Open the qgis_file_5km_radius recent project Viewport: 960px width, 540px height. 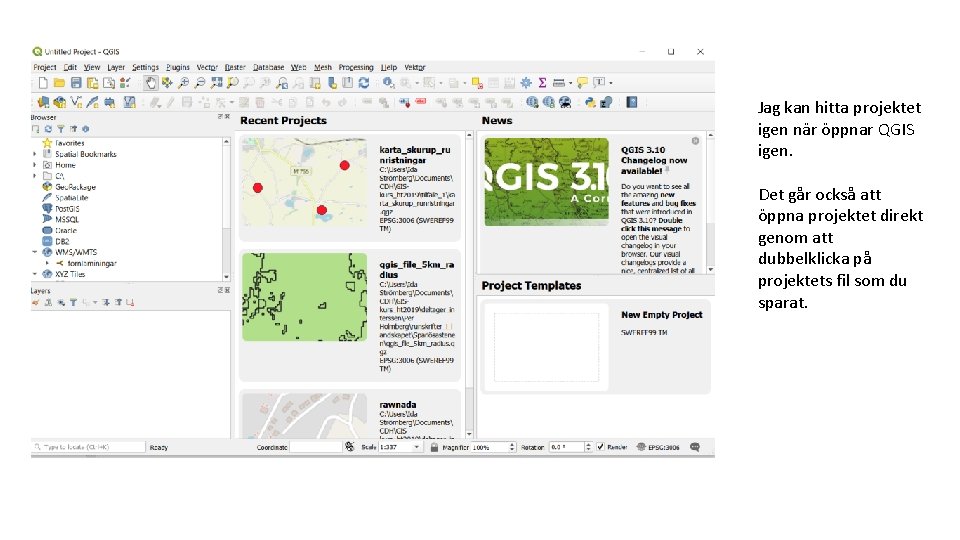point(350,315)
